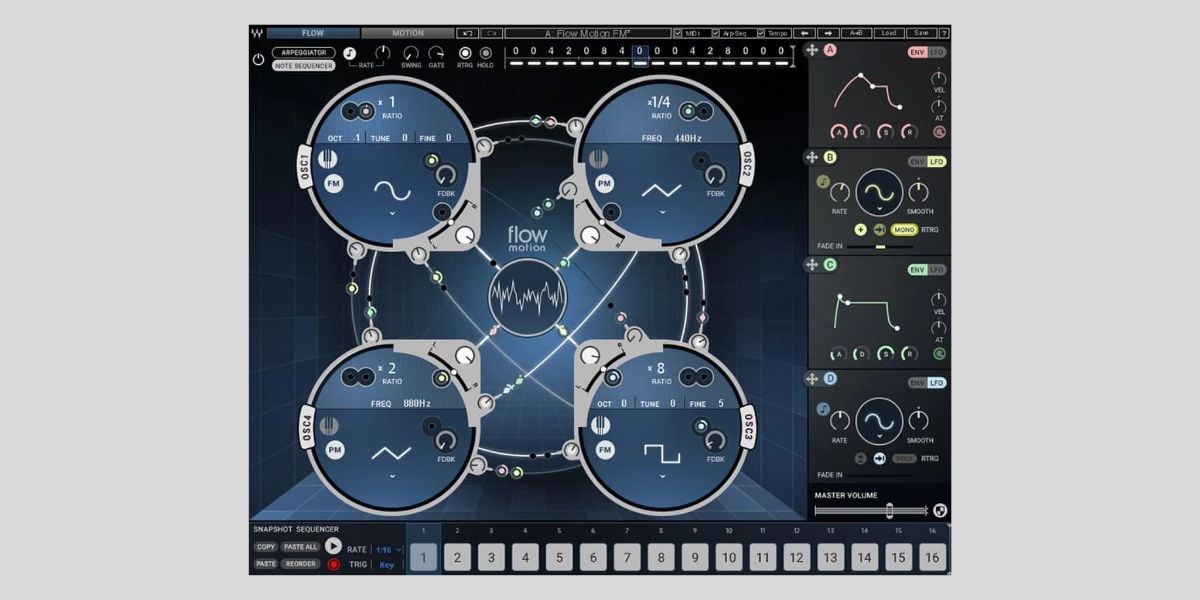Go to next preset arrow
This screenshot has width=1200, height=600.
coord(828,33)
